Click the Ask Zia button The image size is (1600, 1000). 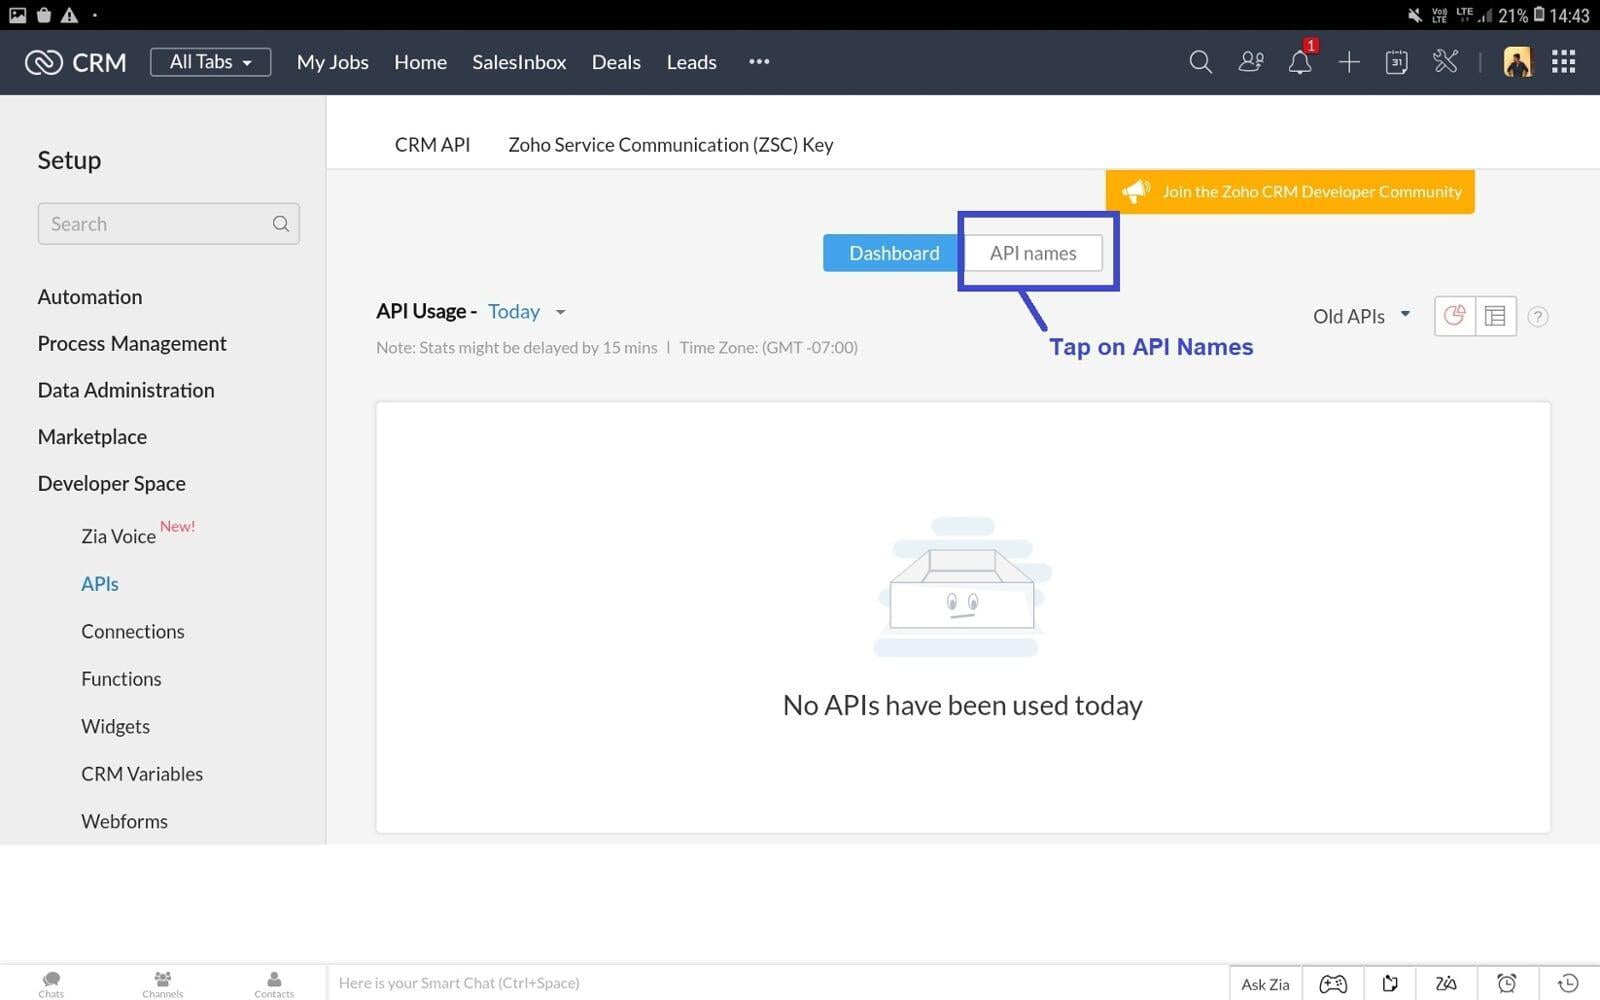(1265, 984)
